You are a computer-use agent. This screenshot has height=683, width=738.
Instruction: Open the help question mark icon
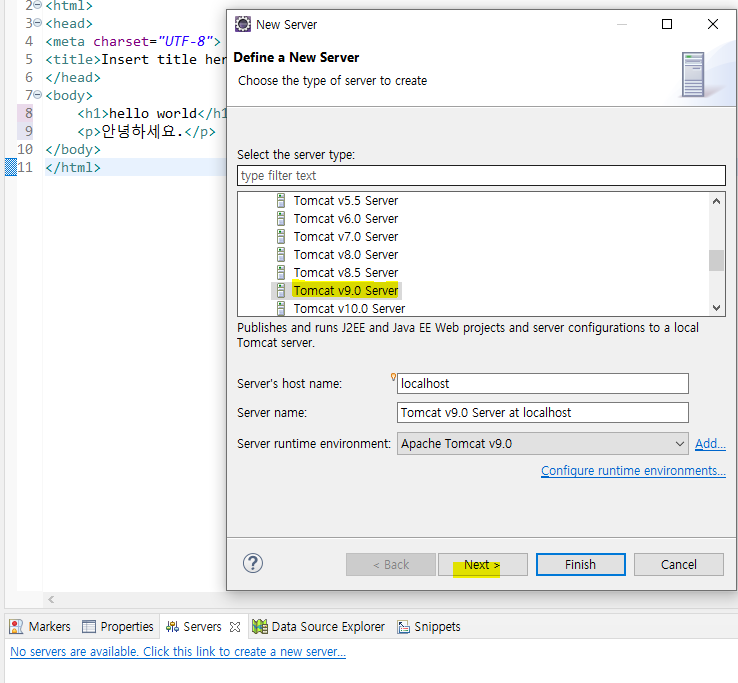[253, 563]
